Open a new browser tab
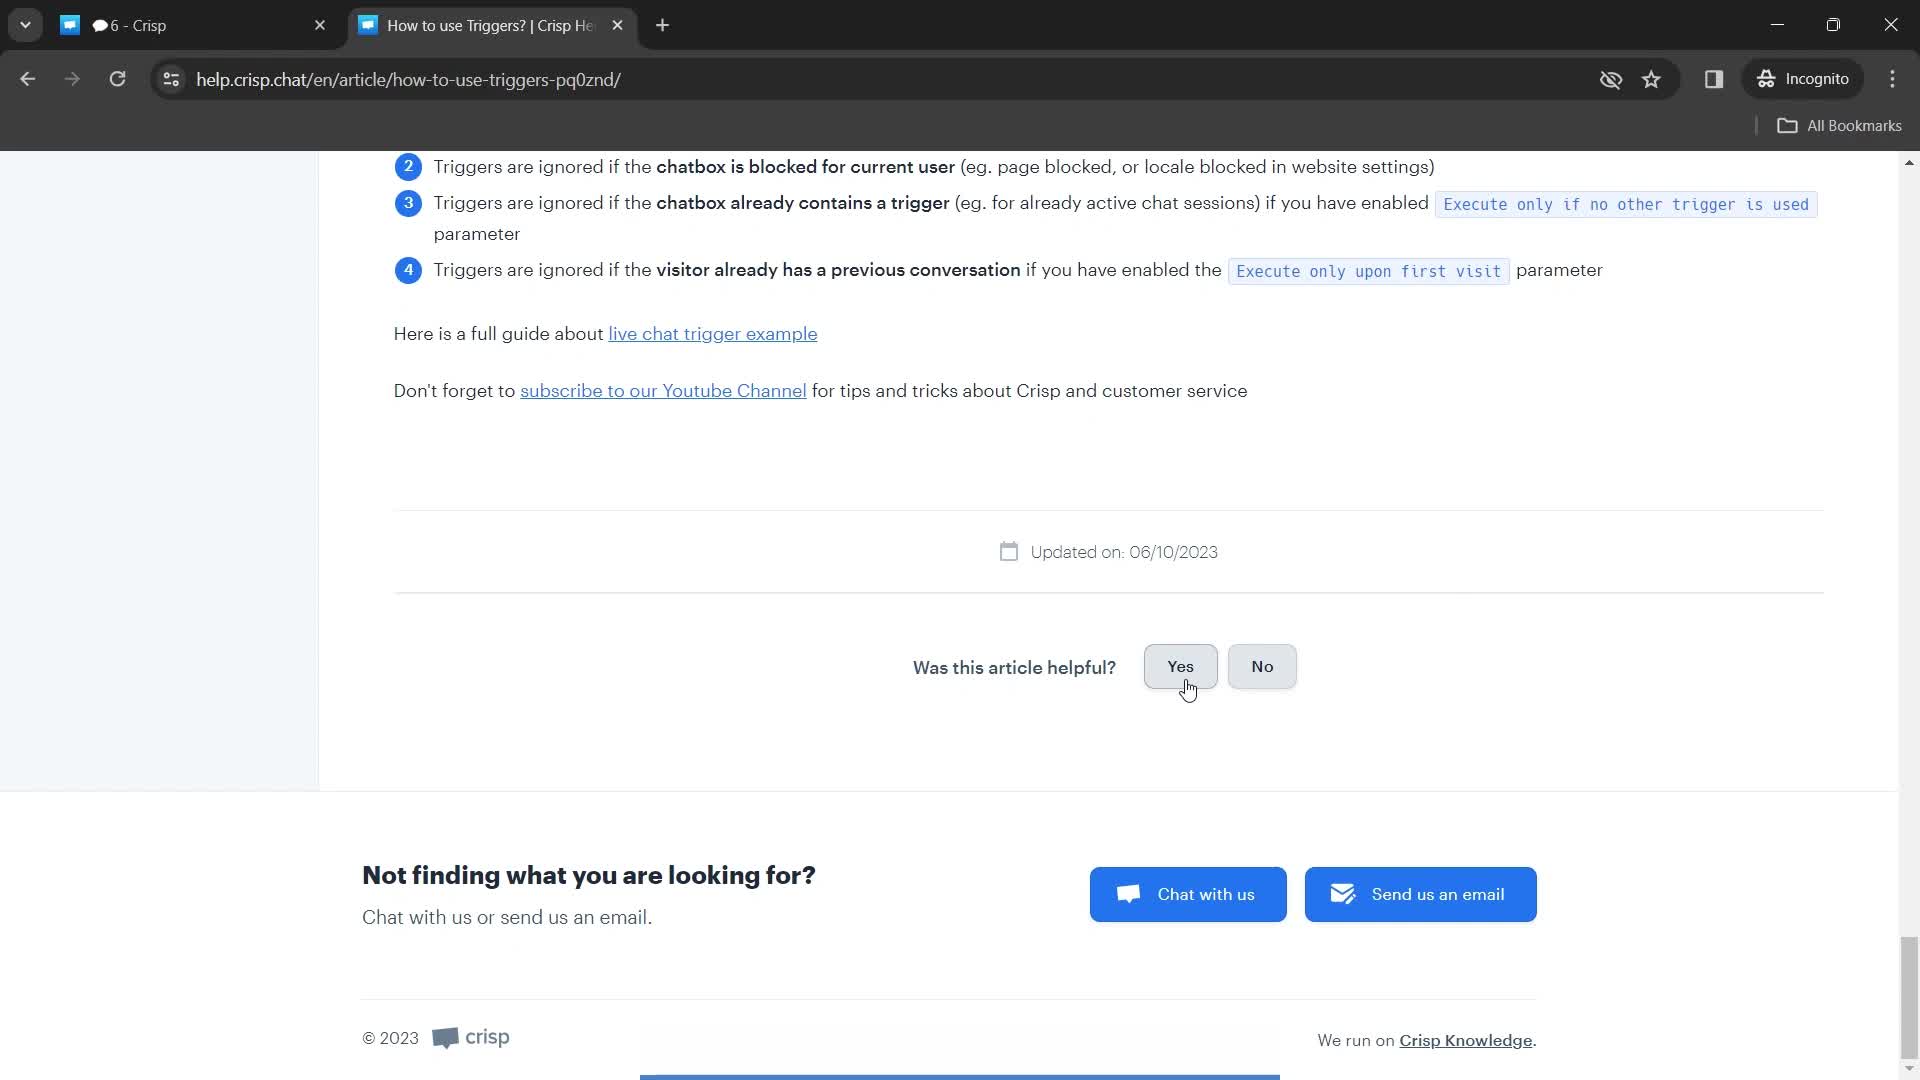The height and width of the screenshot is (1080, 1920). 662,25
